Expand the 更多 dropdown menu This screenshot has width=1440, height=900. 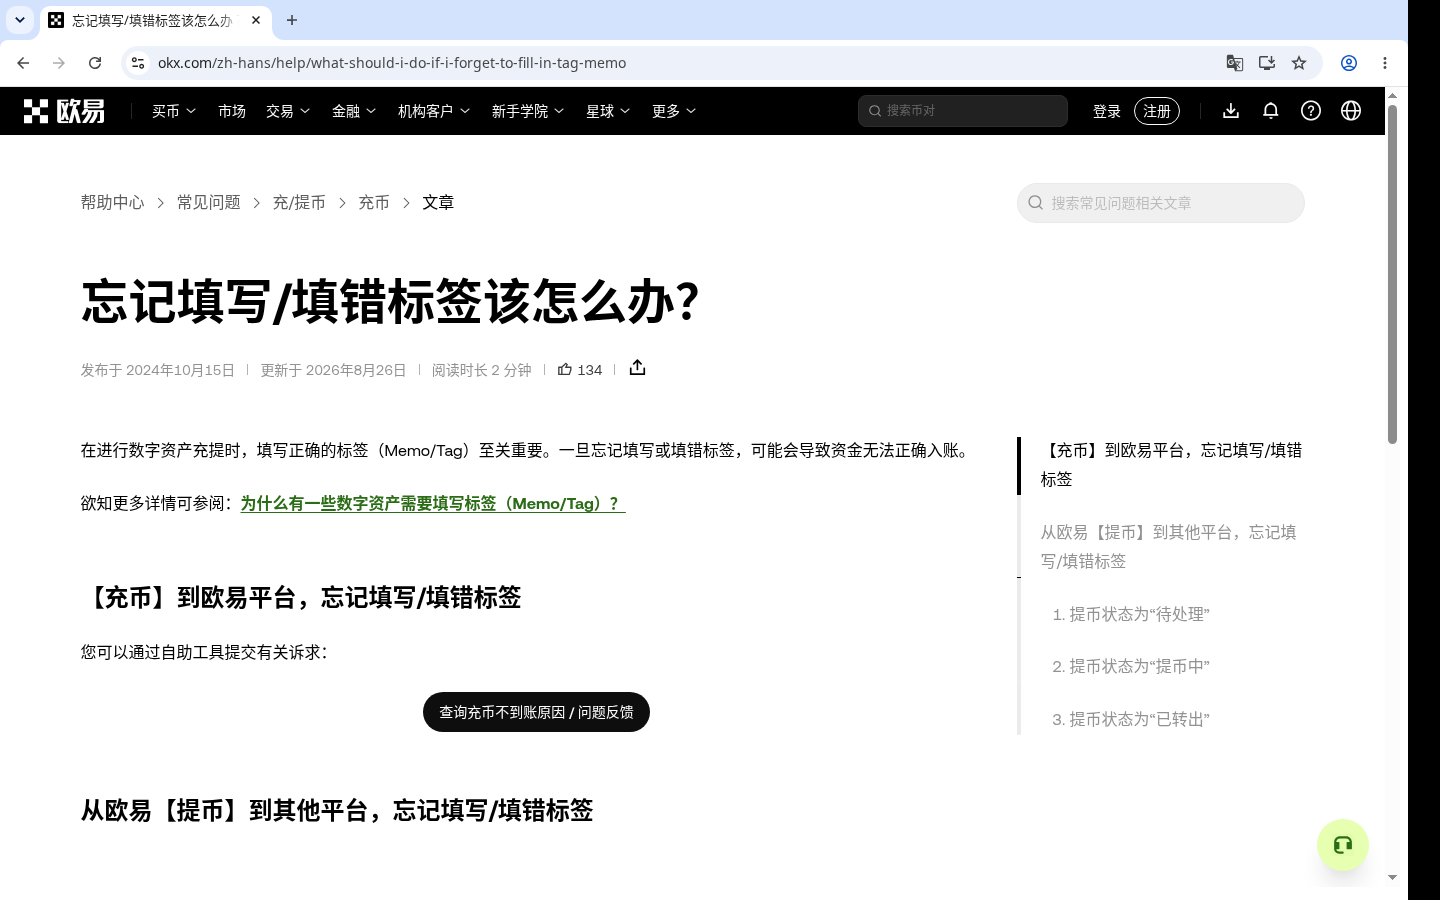(x=674, y=111)
